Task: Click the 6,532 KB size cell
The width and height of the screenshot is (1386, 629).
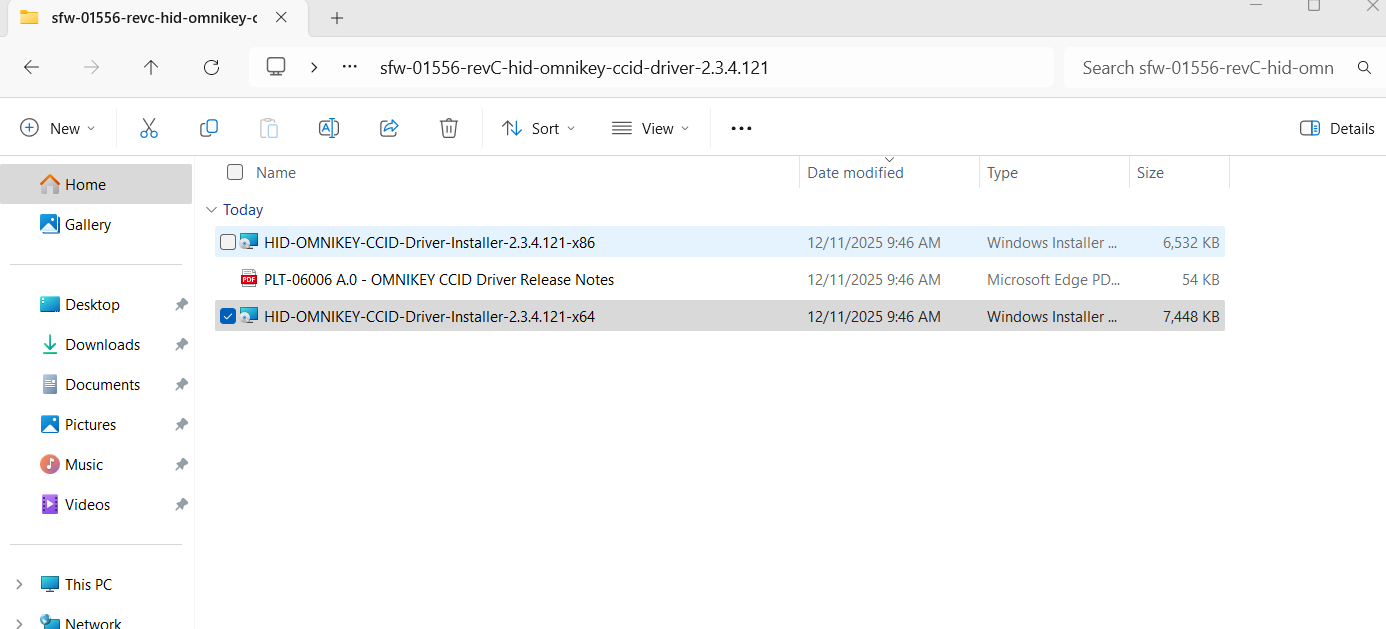Action: point(1190,242)
